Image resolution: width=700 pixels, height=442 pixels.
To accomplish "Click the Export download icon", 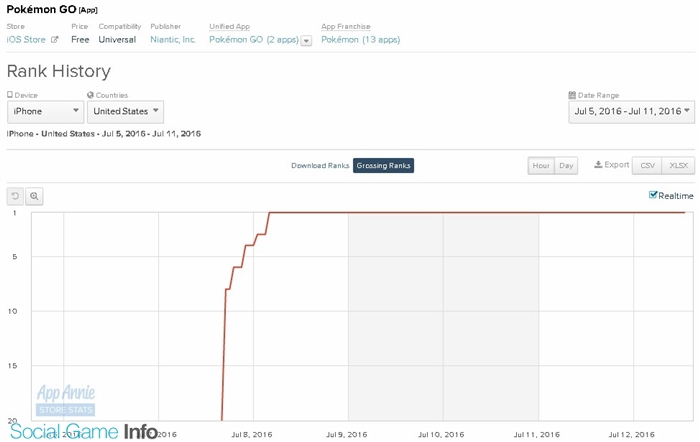I will pyautogui.click(x=598, y=165).
